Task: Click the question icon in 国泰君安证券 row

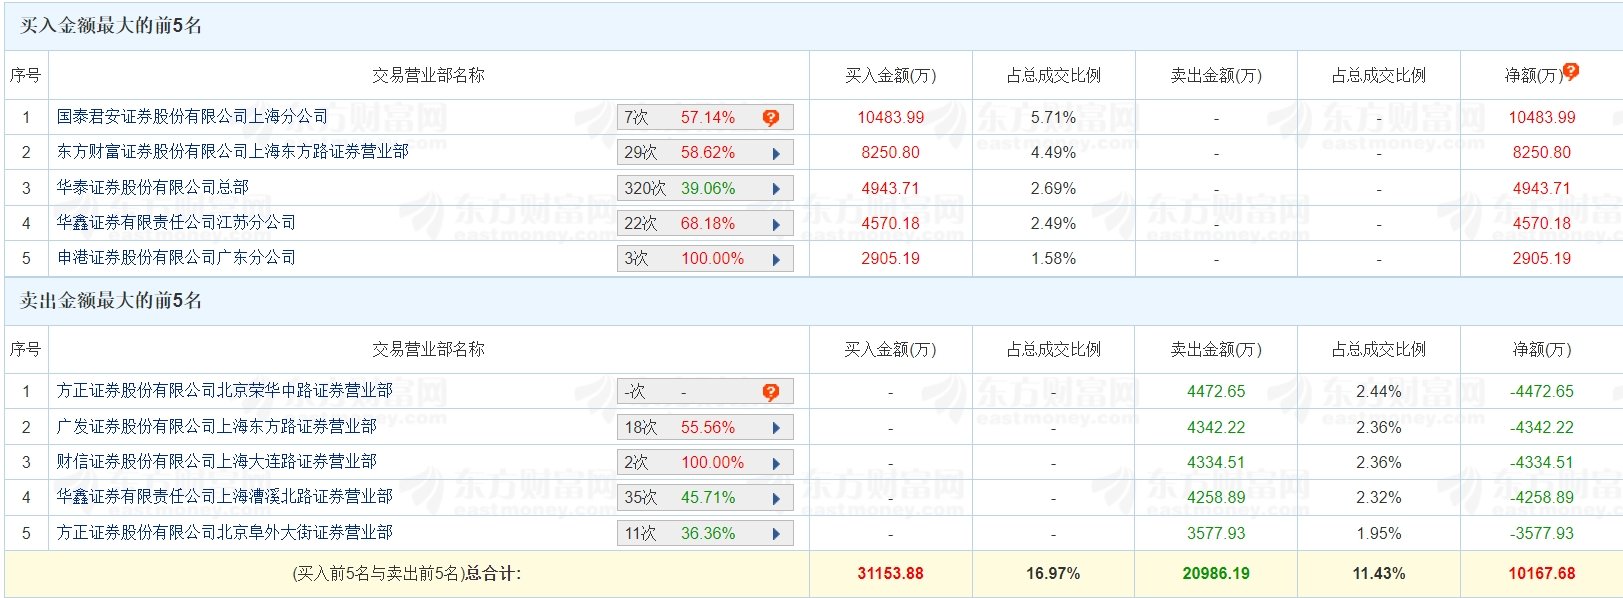Action: pos(770,118)
